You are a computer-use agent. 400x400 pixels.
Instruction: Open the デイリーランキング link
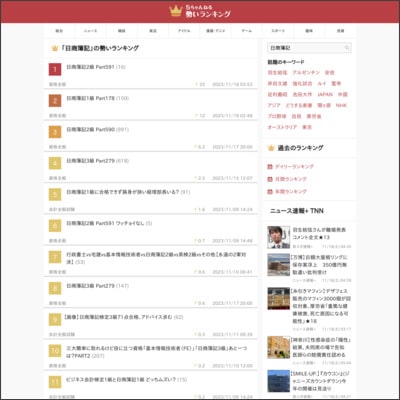point(294,167)
